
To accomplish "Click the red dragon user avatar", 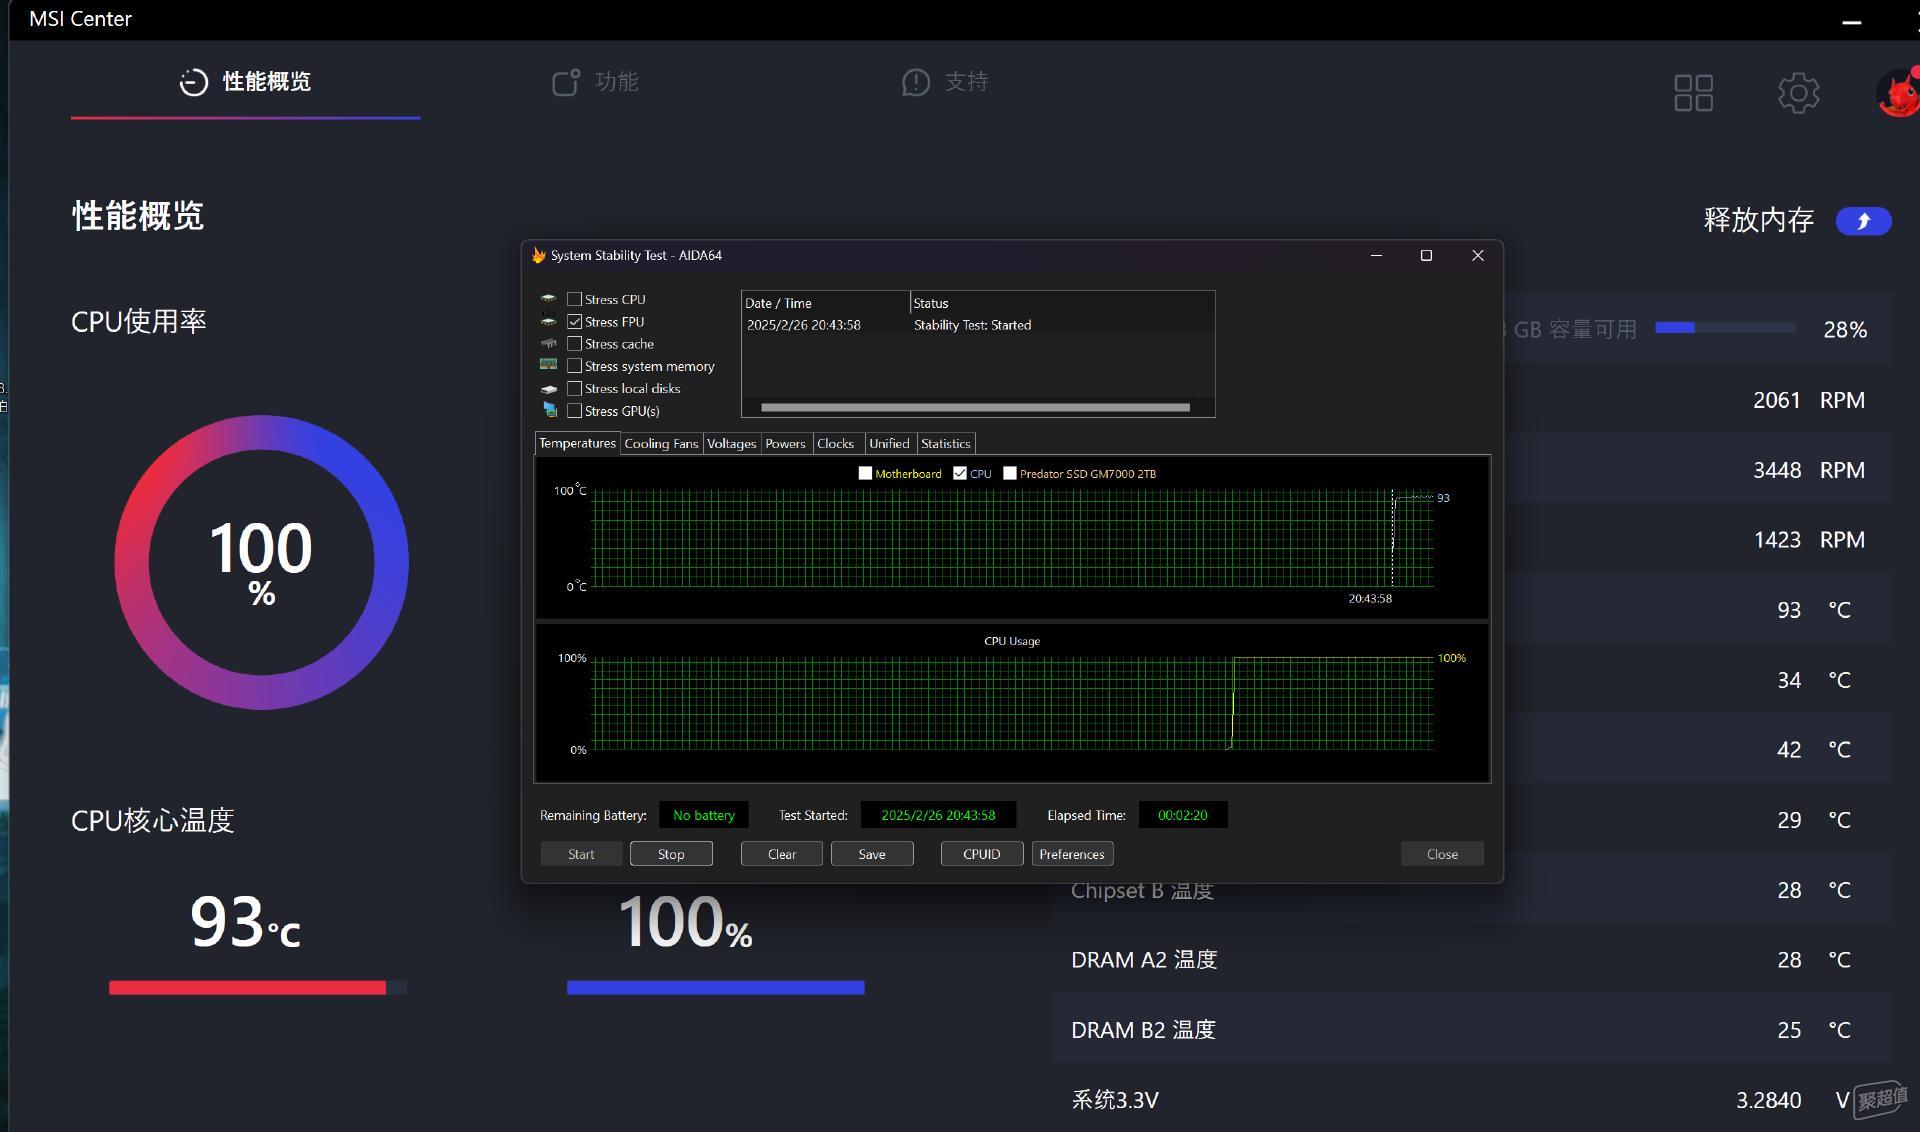I will (1898, 93).
